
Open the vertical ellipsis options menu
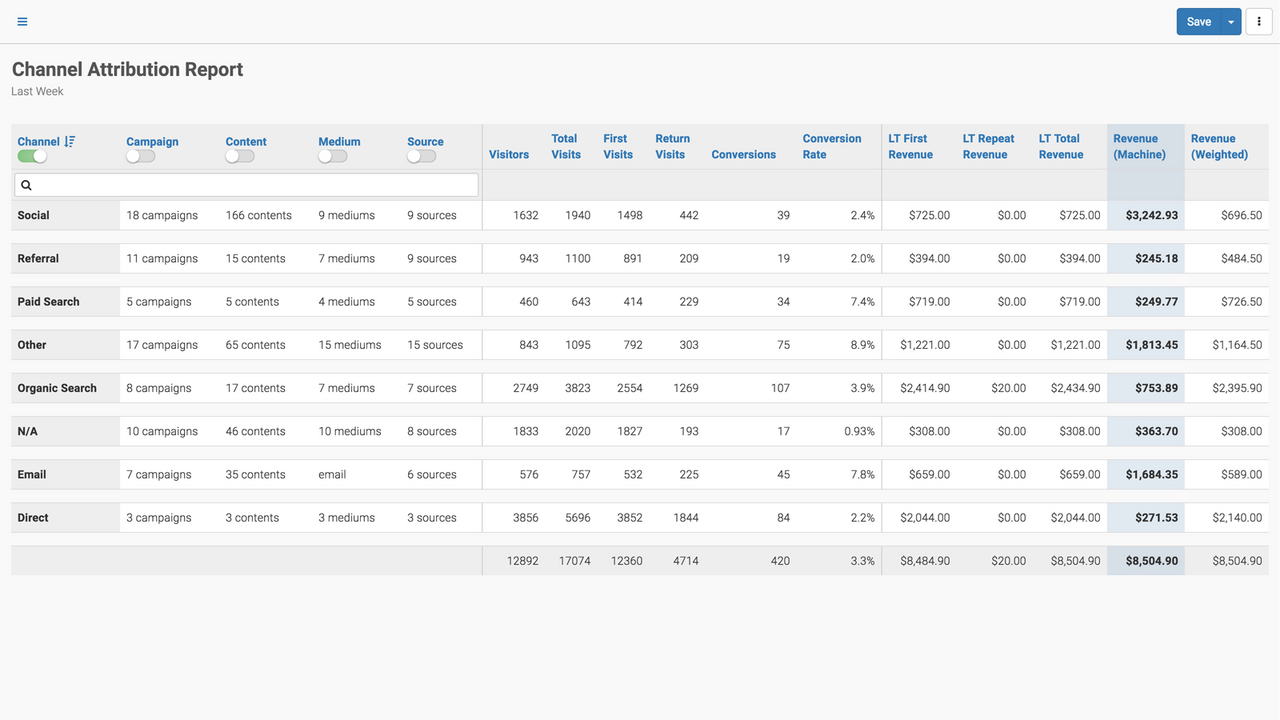pos(1258,22)
